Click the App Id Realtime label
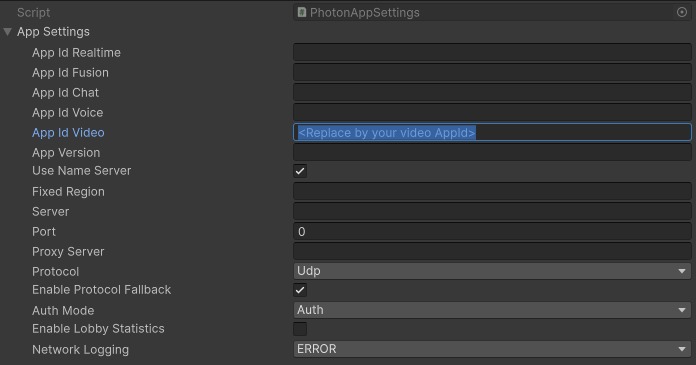696x365 pixels. (x=76, y=53)
